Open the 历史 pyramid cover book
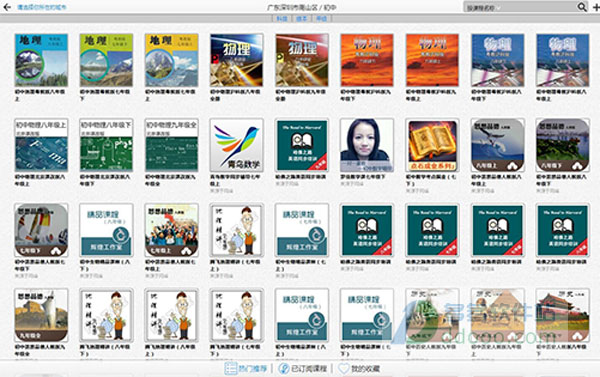This screenshot has width=600, height=377. [x=497, y=315]
